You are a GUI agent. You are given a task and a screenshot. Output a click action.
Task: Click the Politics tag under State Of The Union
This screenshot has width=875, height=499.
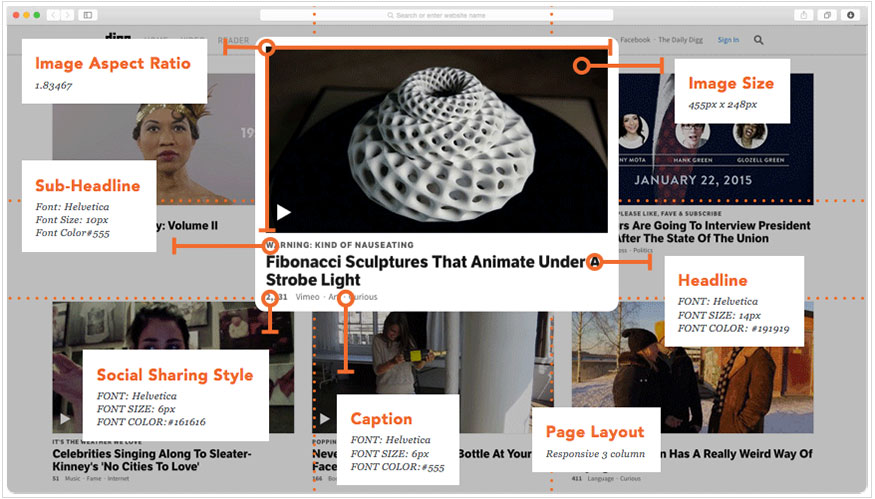[x=643, y=250]
